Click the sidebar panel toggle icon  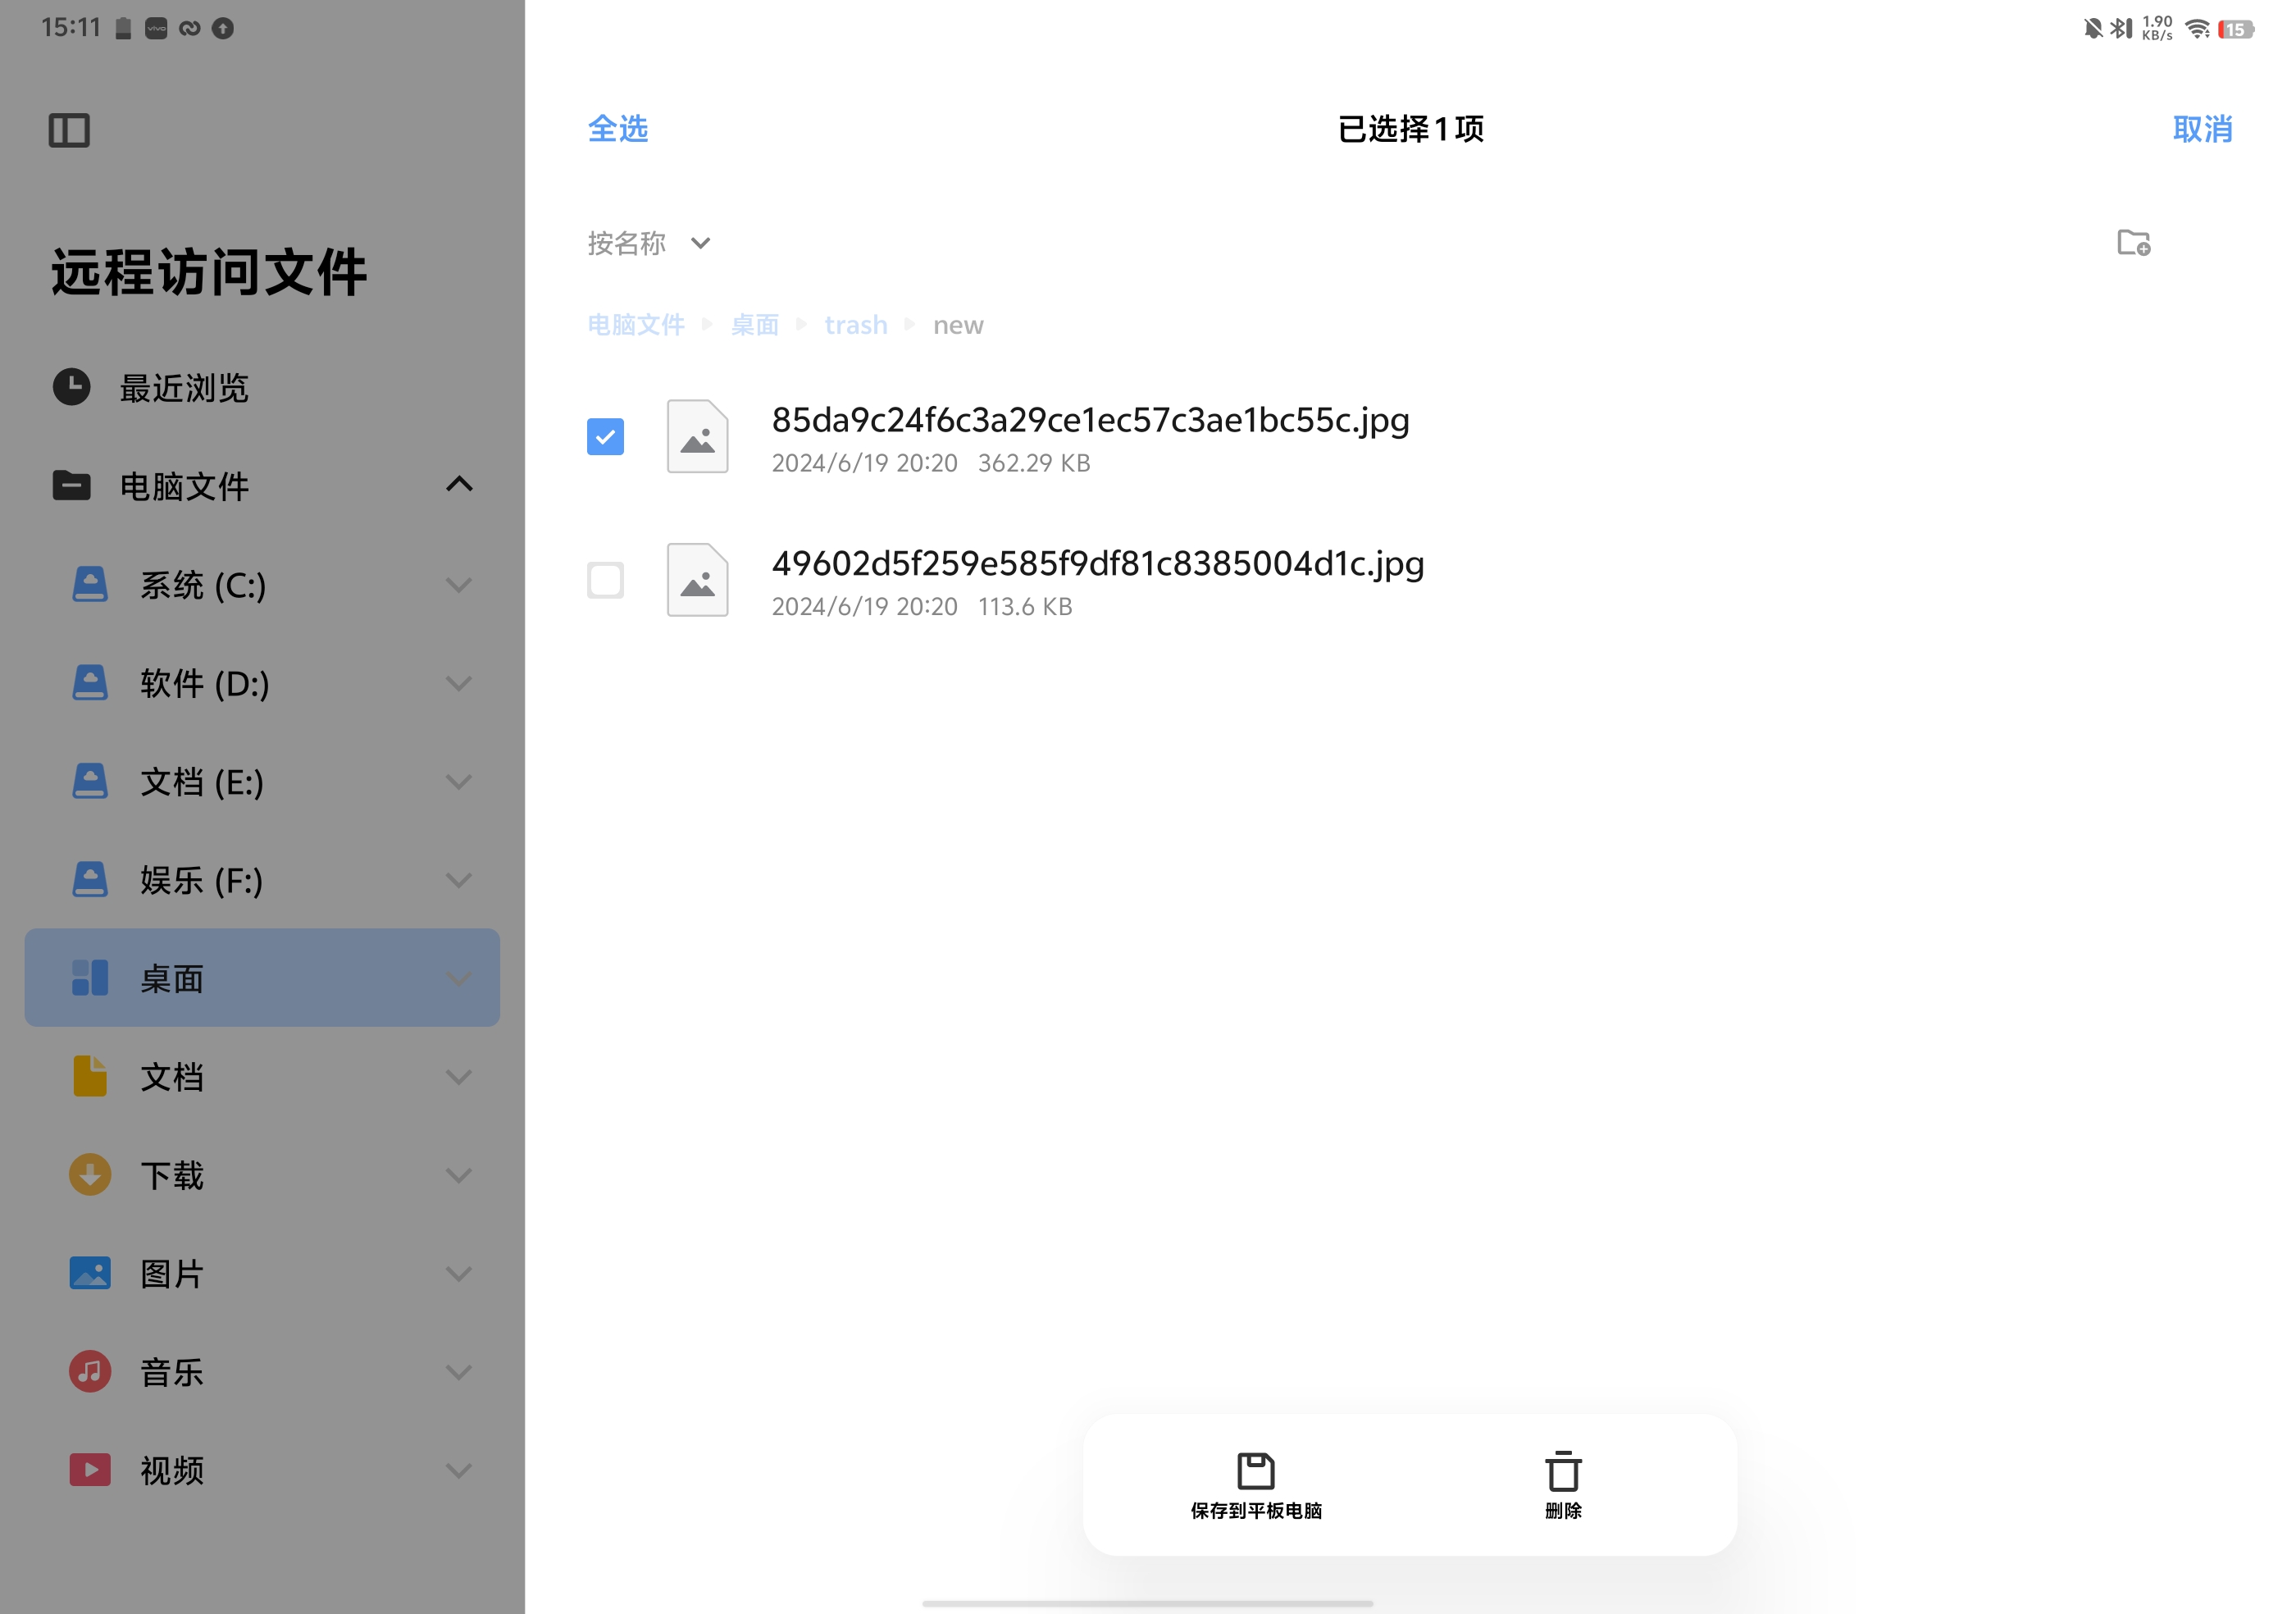click(x=69, y=130)
